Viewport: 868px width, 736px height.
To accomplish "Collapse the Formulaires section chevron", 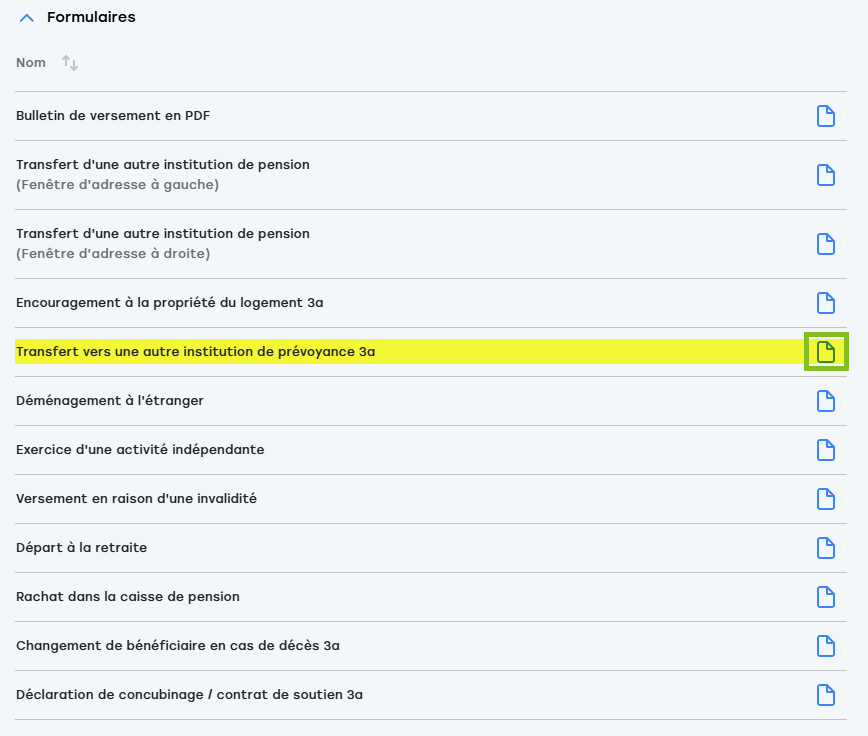I will [x=27, y=18].
